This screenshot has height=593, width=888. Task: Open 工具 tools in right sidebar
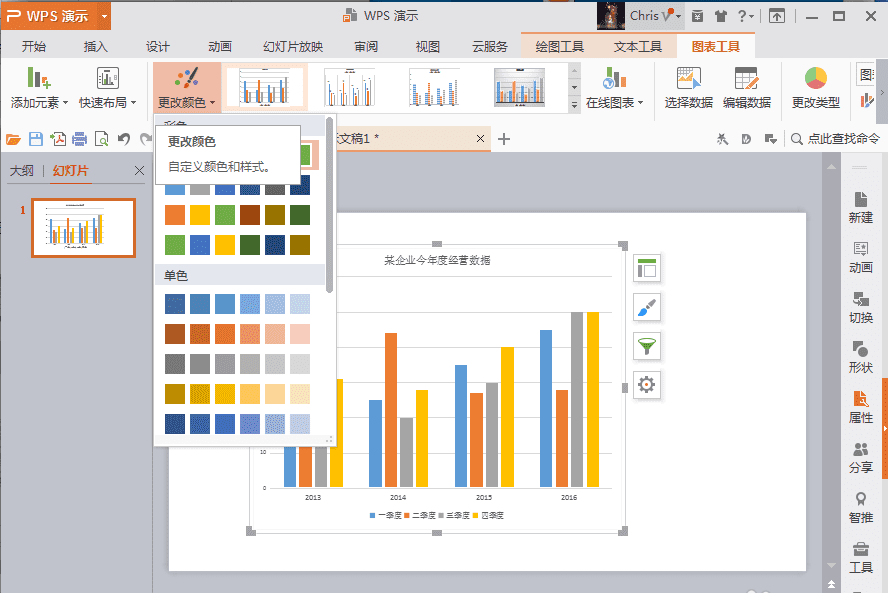tap(860, 557)
